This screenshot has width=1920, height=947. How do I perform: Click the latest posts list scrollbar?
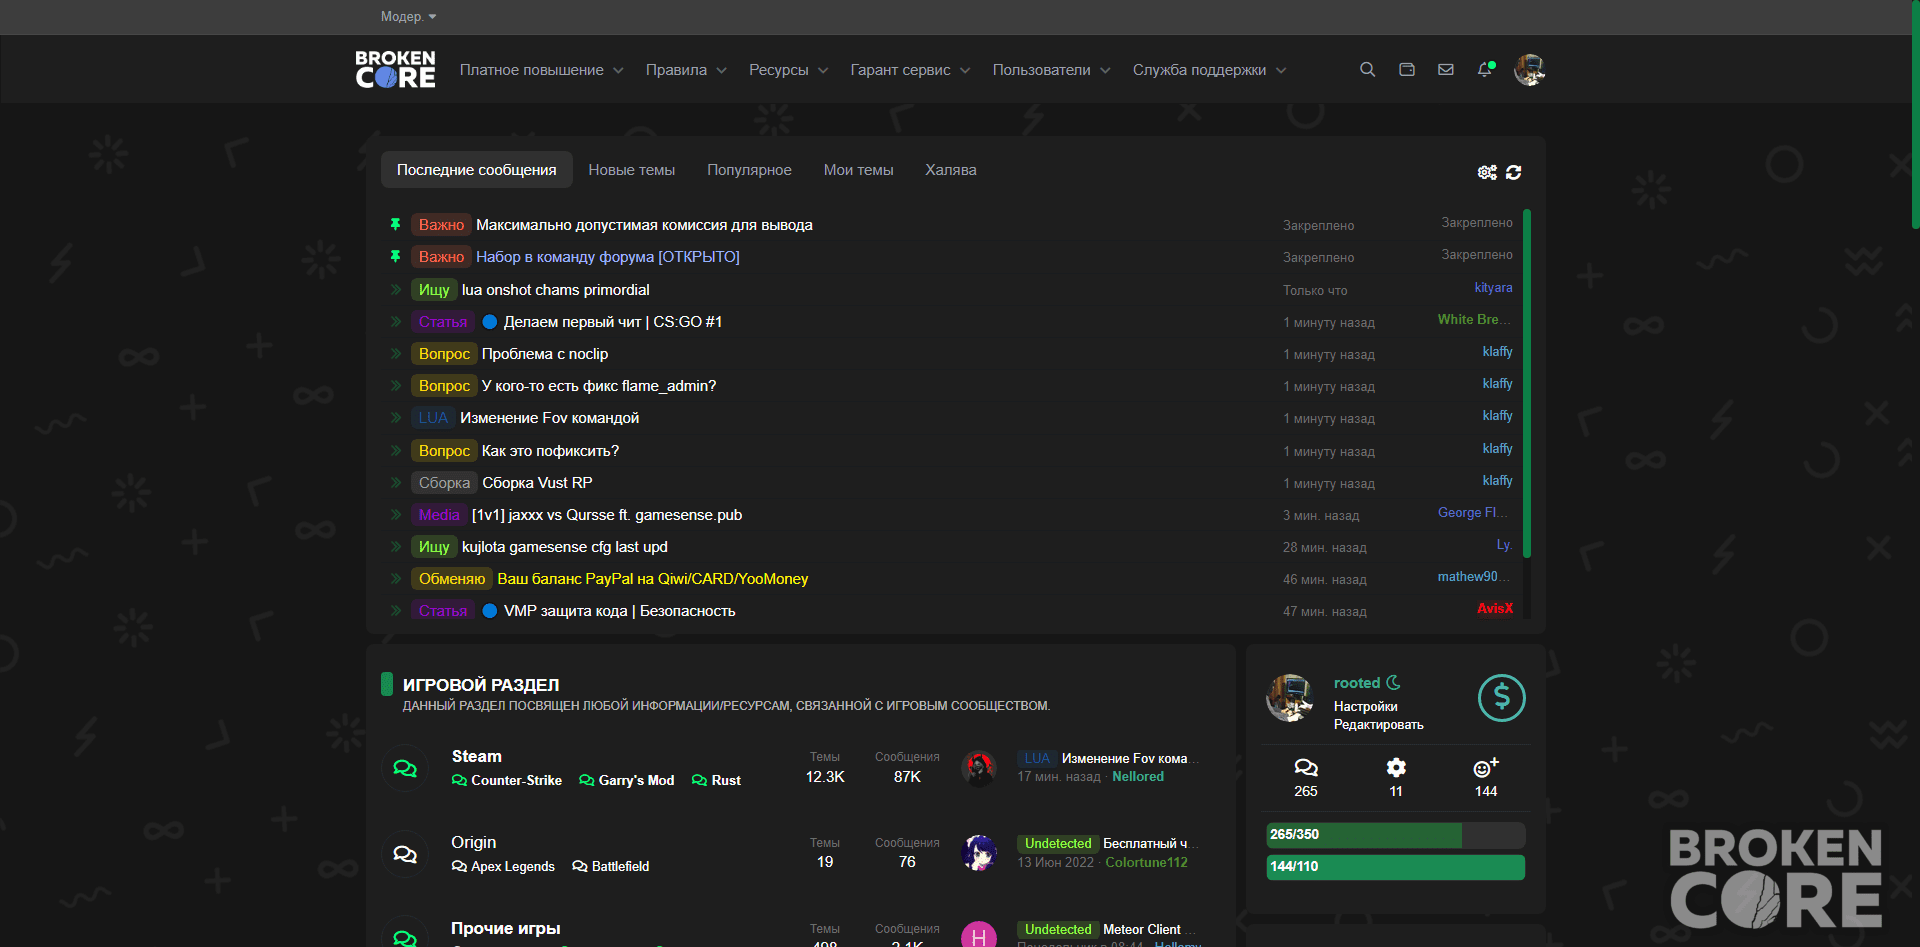point(1526,384)
